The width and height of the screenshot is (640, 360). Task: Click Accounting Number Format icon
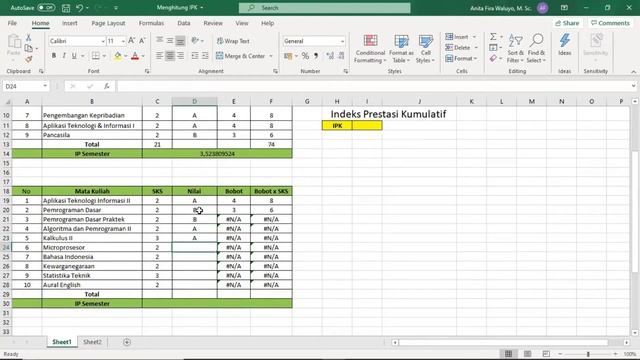tap(288, 56)
